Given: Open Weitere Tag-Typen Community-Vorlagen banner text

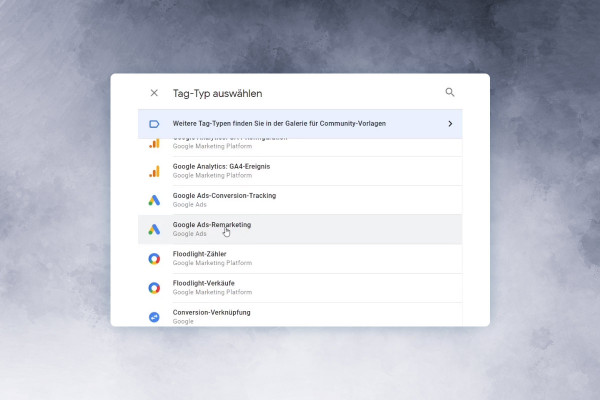Looking at the screenshot, I should [x=279, y=124].
